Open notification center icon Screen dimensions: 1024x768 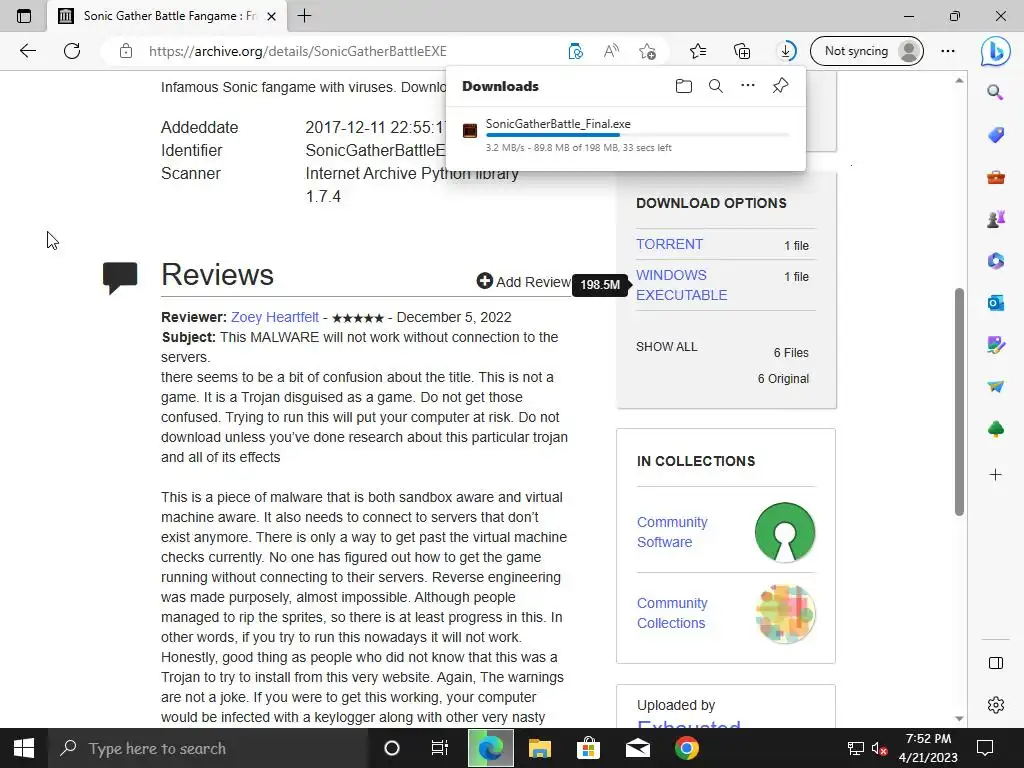pyautogui.click(x=985, y=748)
